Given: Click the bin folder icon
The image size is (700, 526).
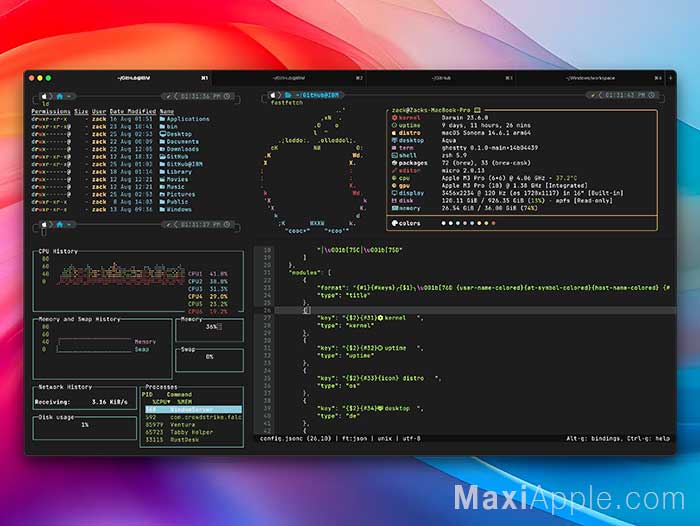Looking at the screenshot, I should pyautogui.click(x=162, y=127).
